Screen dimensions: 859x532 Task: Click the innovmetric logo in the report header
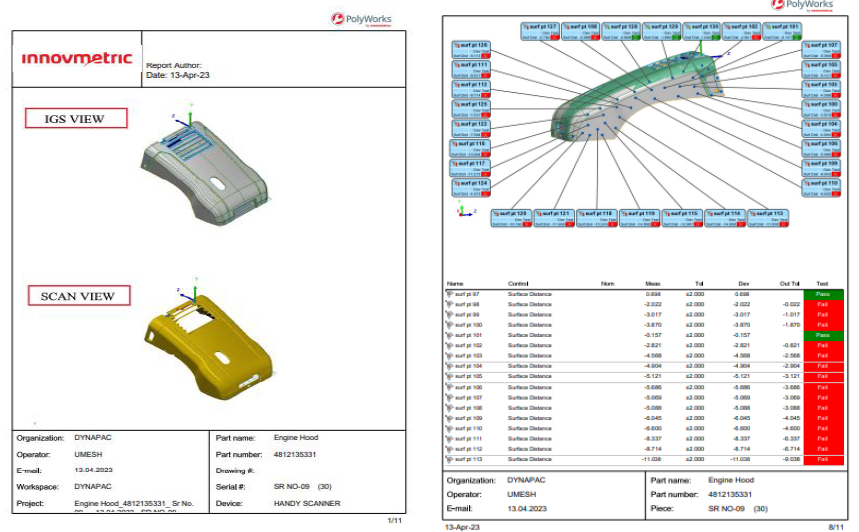click(77, 58)
